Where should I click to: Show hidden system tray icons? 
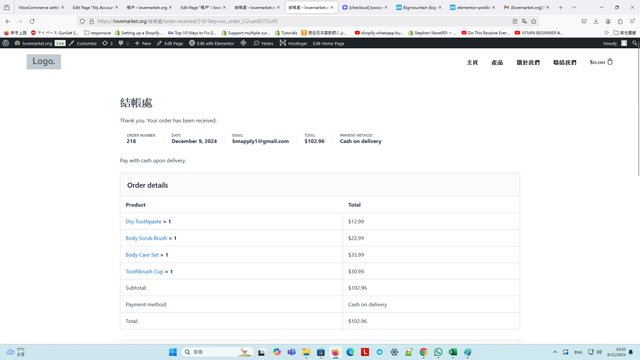click(x=555, y=352)
